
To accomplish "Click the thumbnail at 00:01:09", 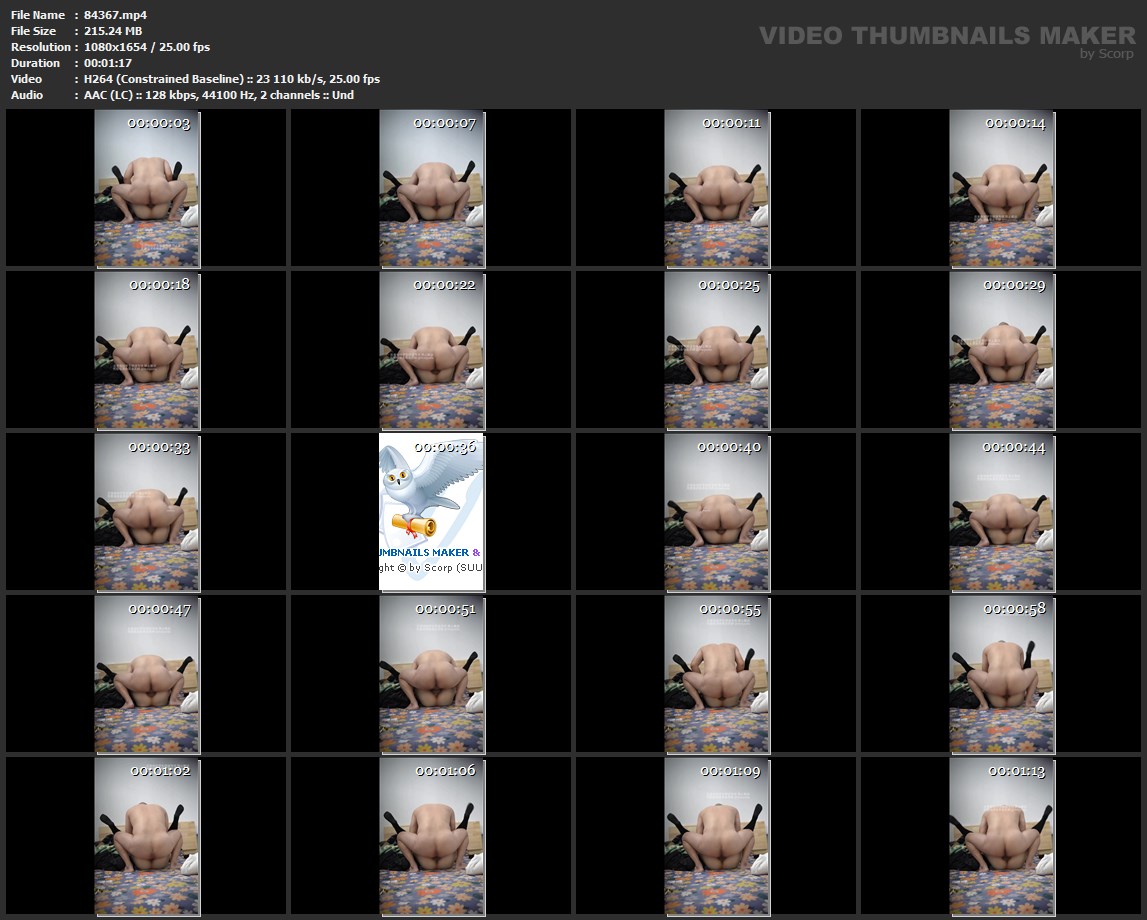I will click(717, 837).
